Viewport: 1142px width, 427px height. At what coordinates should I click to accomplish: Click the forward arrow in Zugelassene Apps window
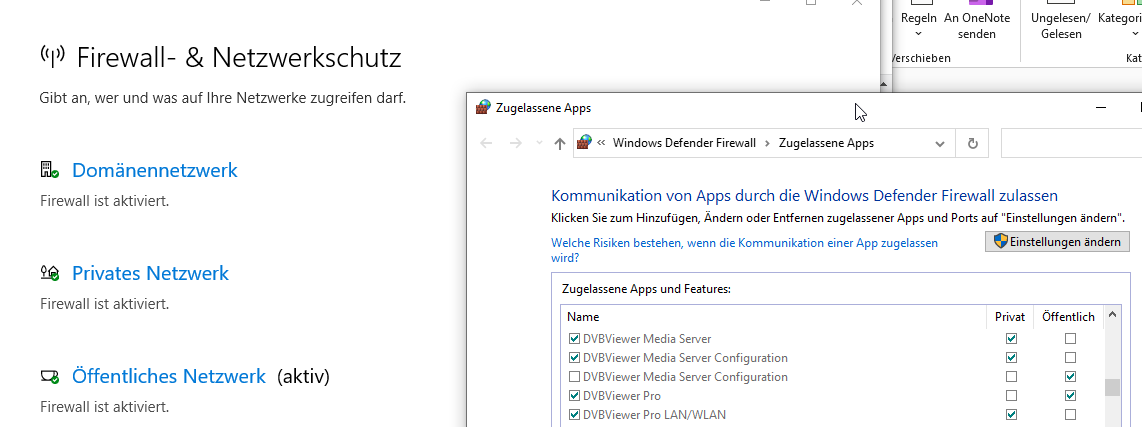(x=516, y=143)
